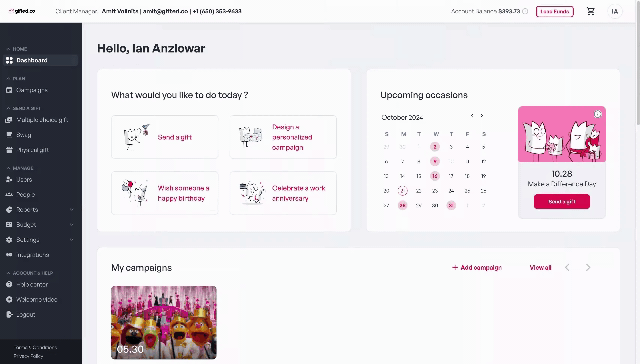Click the Settings gear icon

[9, 240]
